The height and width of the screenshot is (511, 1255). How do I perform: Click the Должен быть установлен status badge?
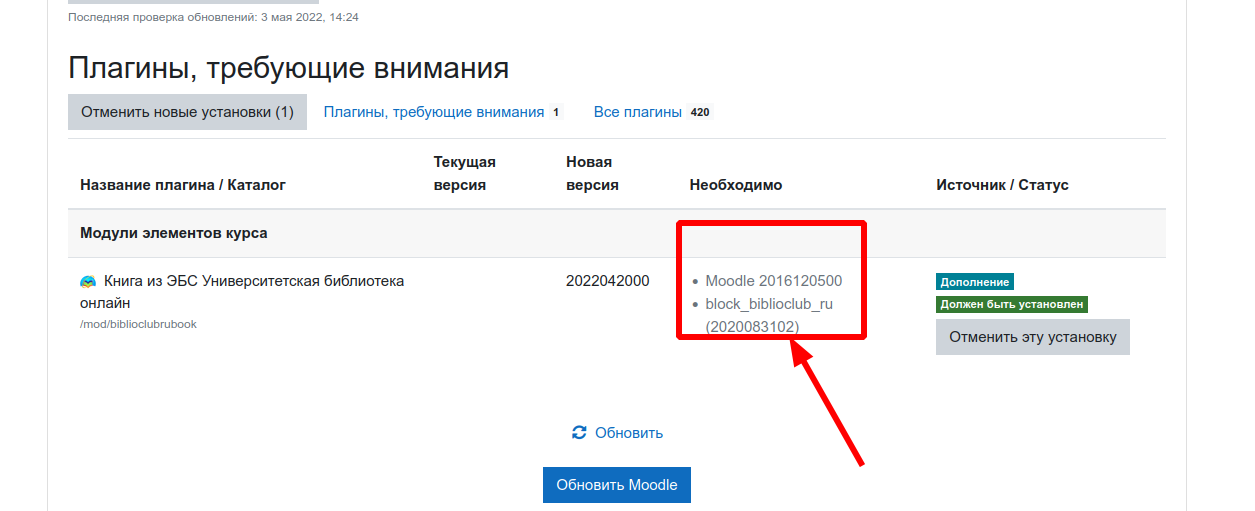click(1012, 304)
